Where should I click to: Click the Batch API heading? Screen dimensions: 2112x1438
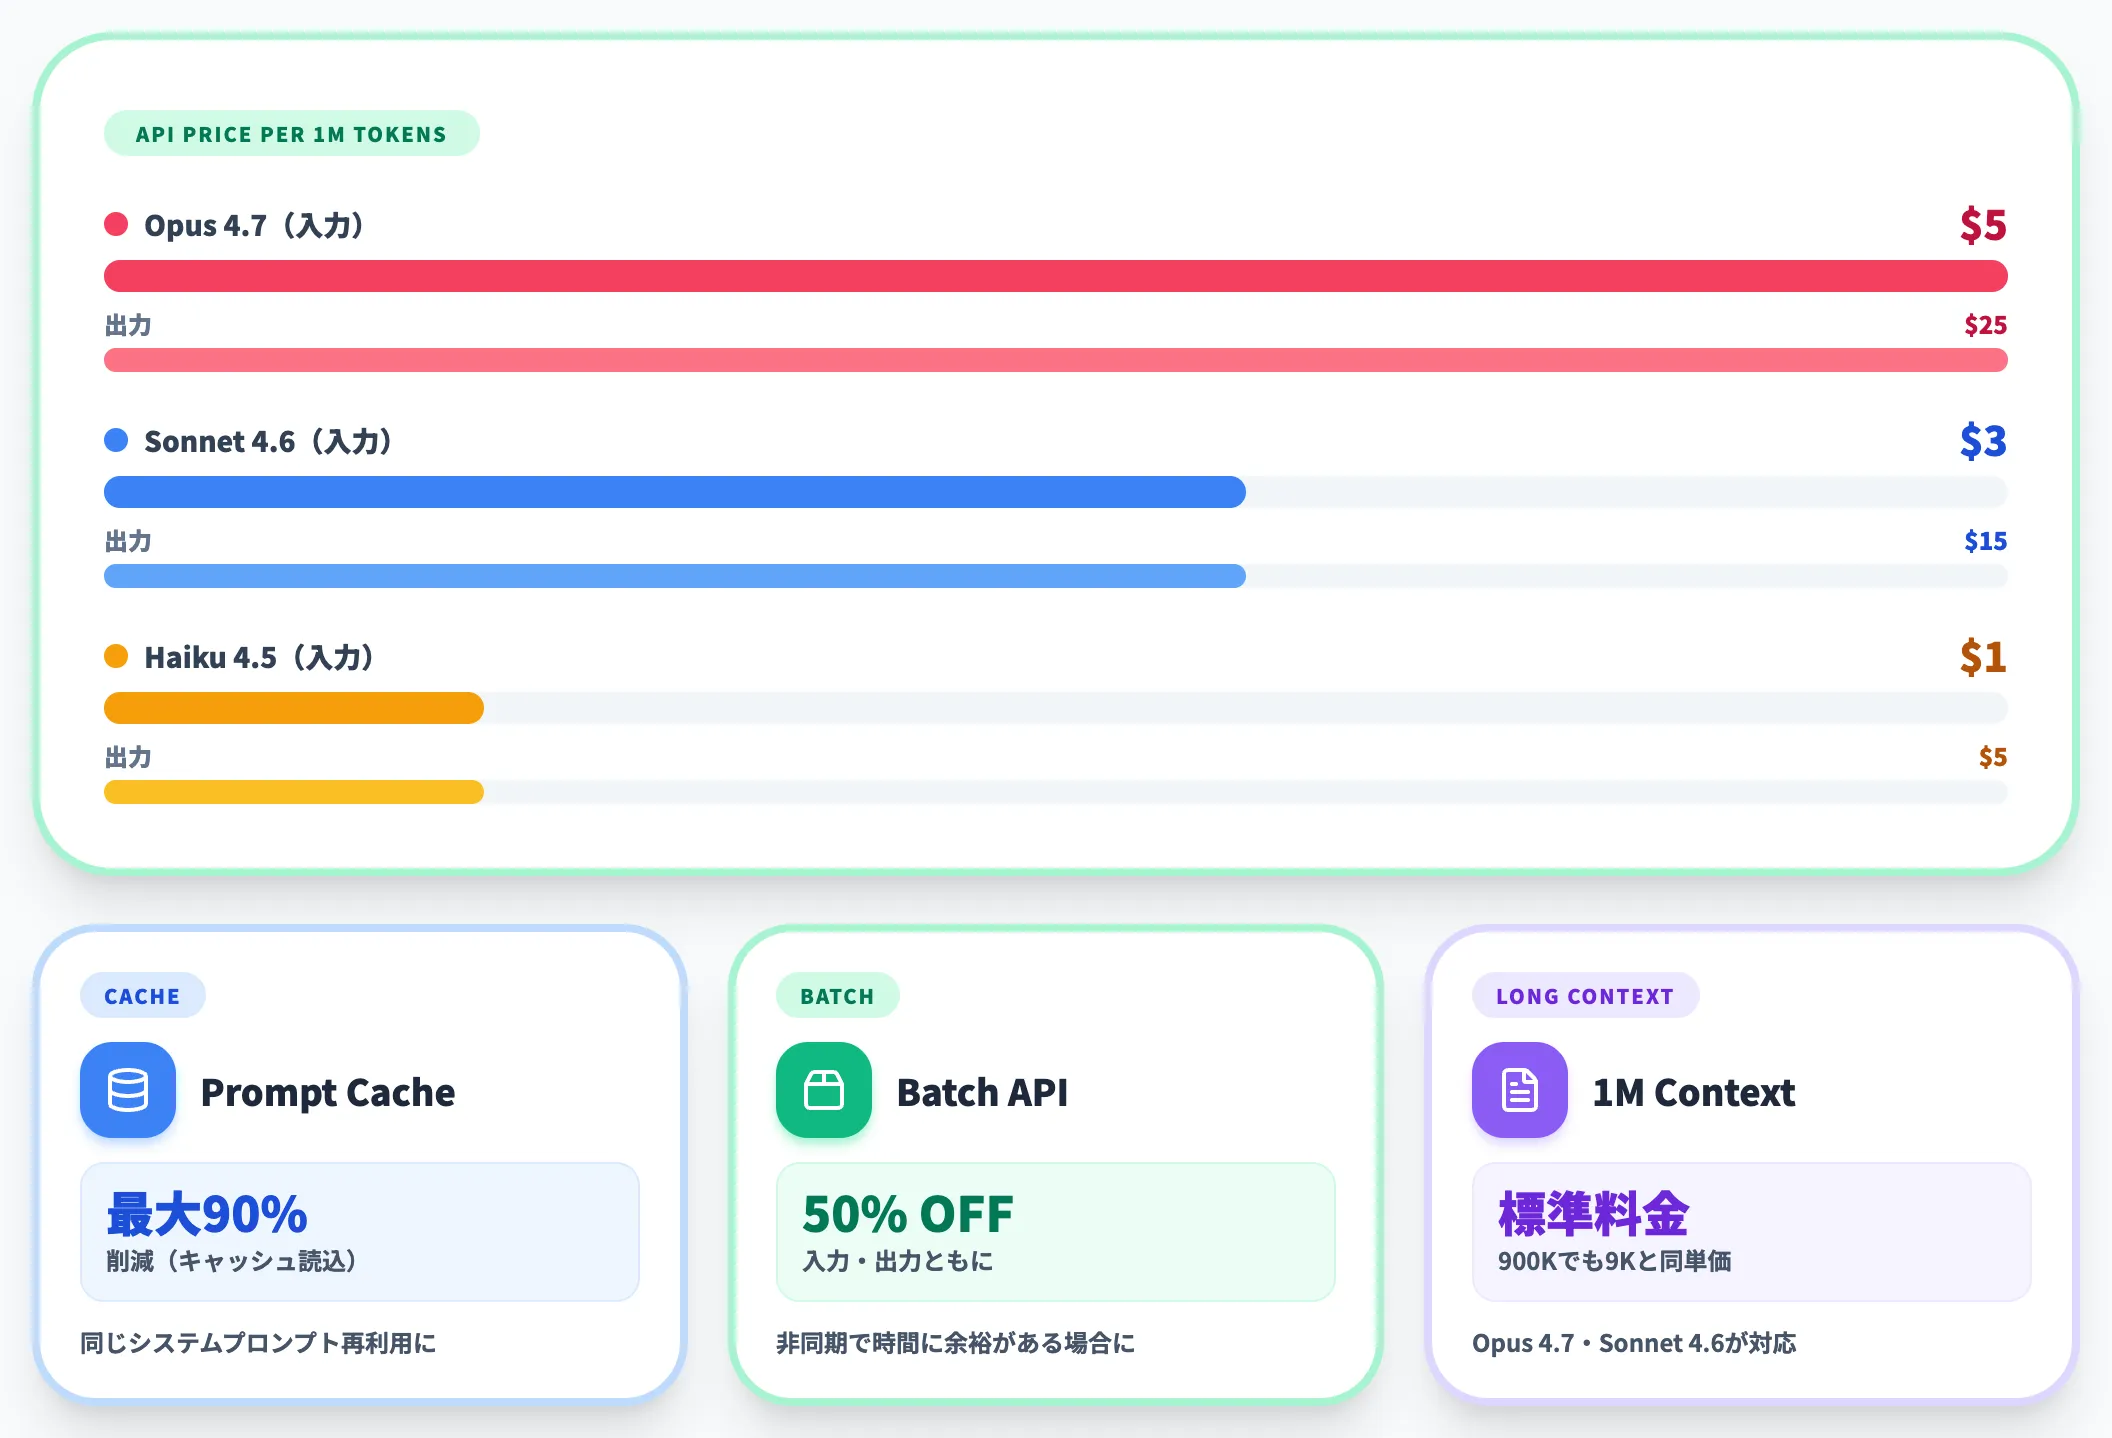click(982, 1092)
